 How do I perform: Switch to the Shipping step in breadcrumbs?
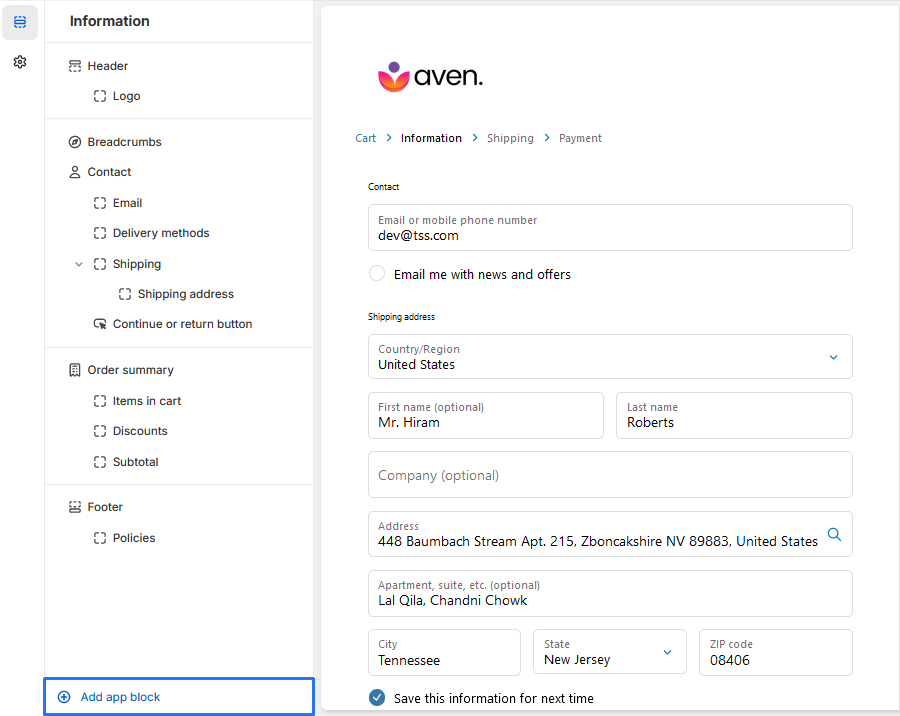510,138
